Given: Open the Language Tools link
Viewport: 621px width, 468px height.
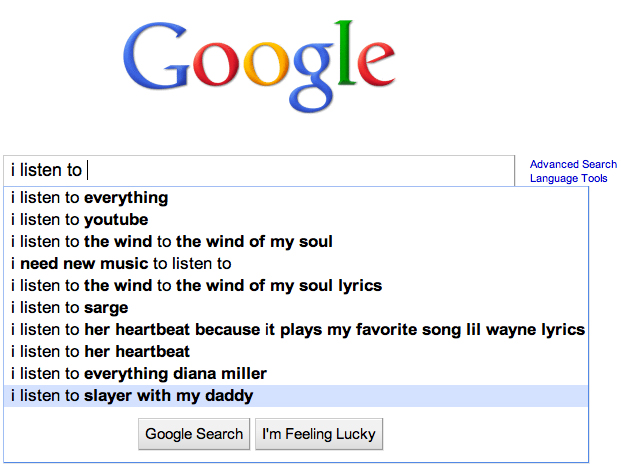Looking at the screenshot, I should coord(568,178).
